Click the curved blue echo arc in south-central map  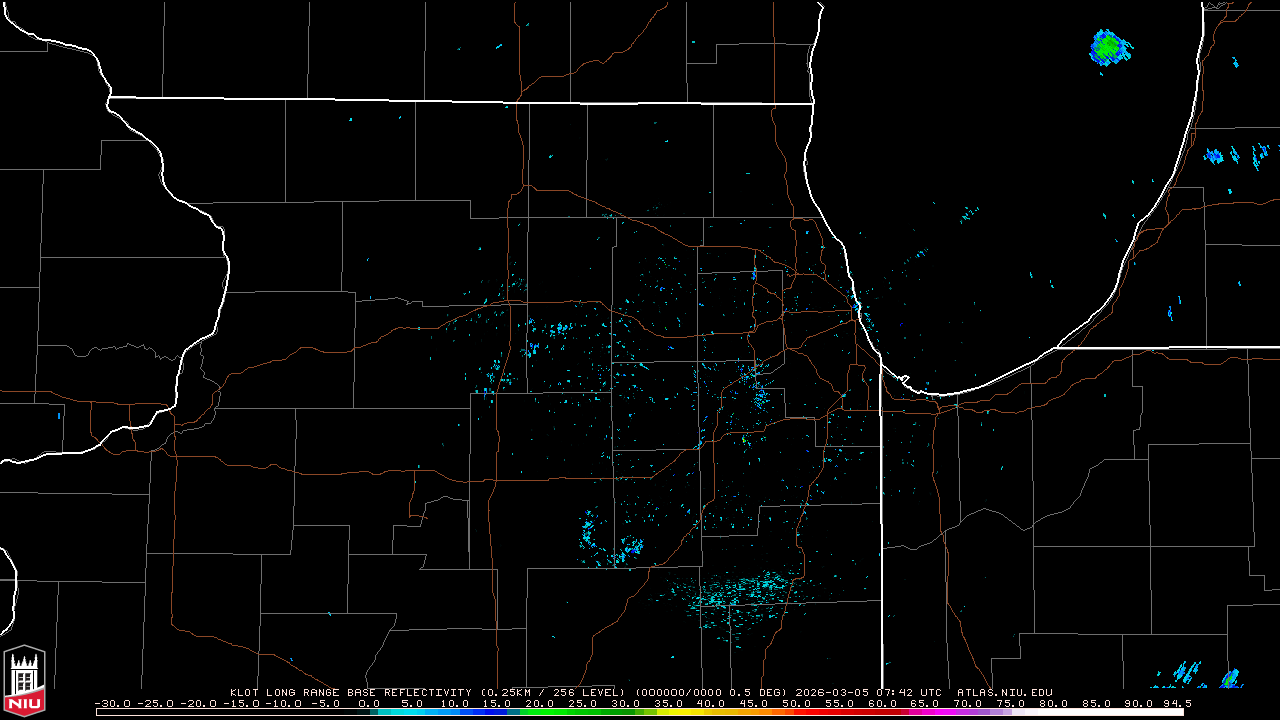click(590, 535)
